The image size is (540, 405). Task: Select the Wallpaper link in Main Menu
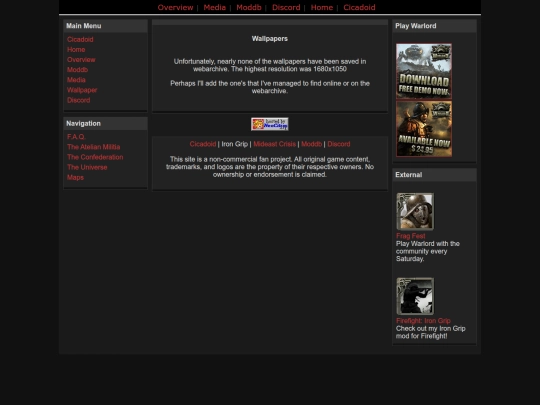(x=82, y=90)
